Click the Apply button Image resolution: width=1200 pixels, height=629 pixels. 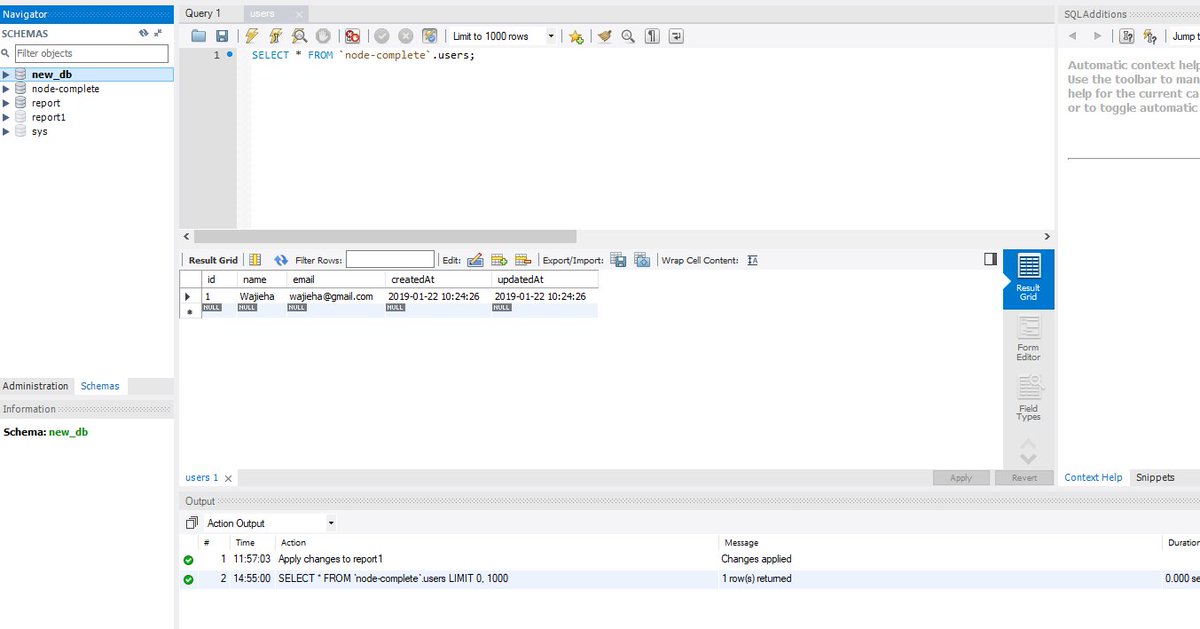[x=961, y=478]
